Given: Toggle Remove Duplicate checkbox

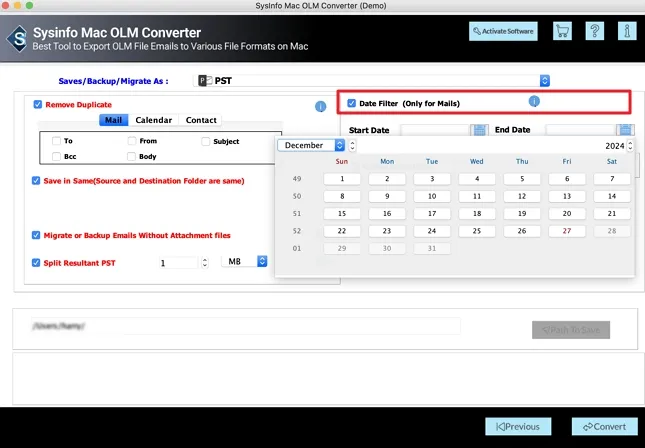Looking at the screenshot, I should click(x=38, y=104).
